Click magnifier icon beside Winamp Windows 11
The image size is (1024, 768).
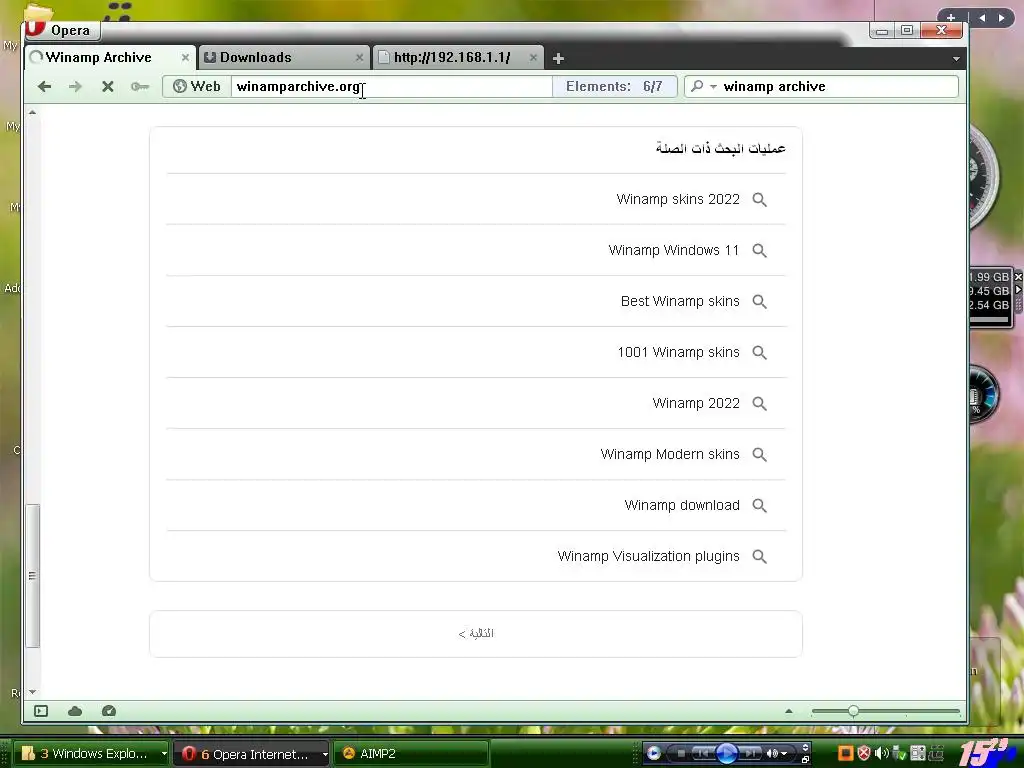759,250
